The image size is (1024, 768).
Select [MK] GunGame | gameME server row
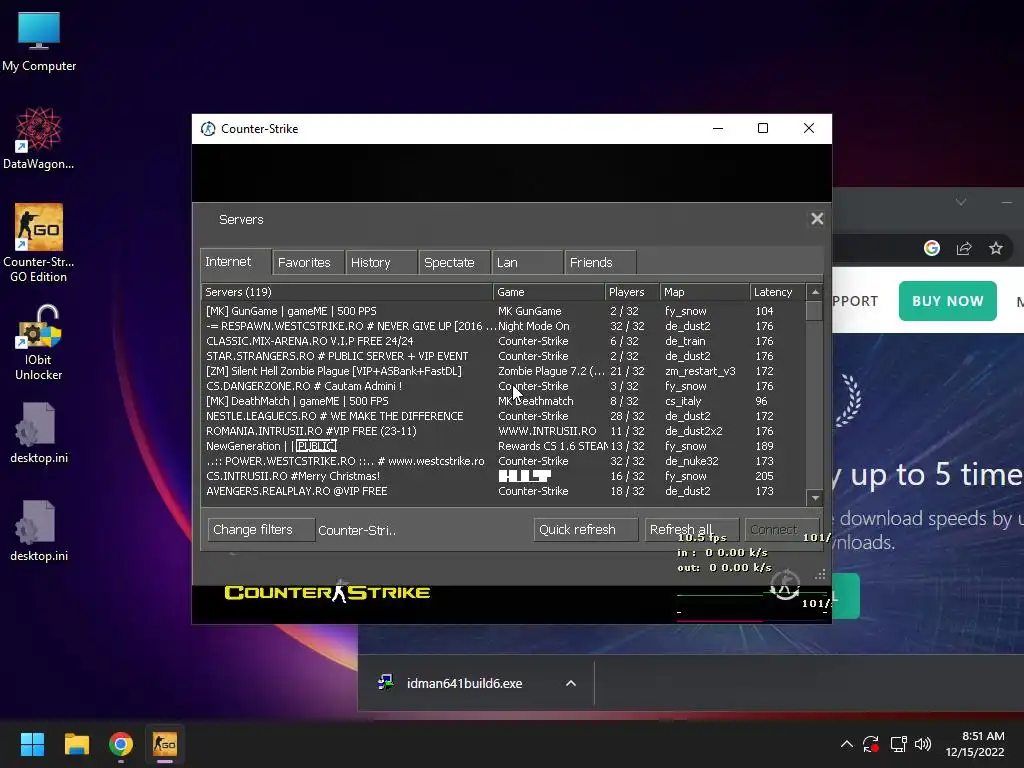click(x=504, y=311)
